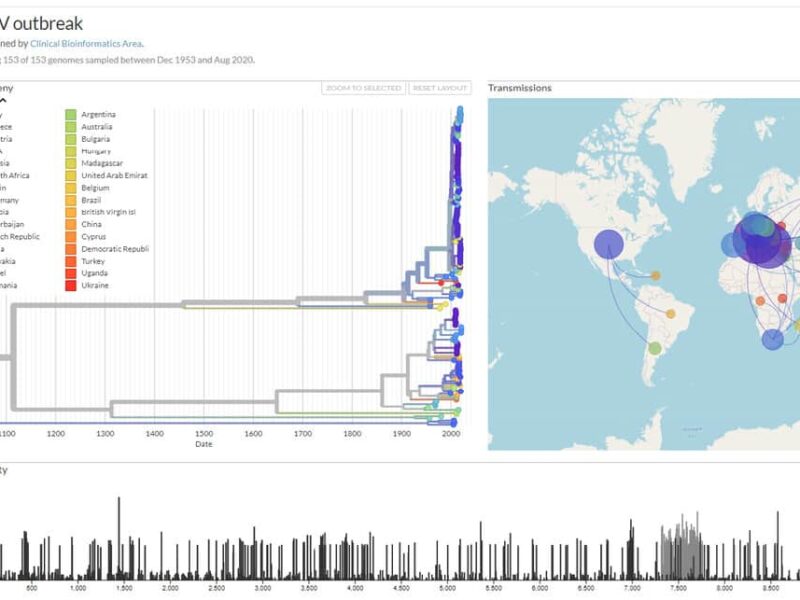Image resolution: width=800 pixels, height=600 pixels.
Task: Click the Ukraine red legend swatch
Action: point(71,285)
